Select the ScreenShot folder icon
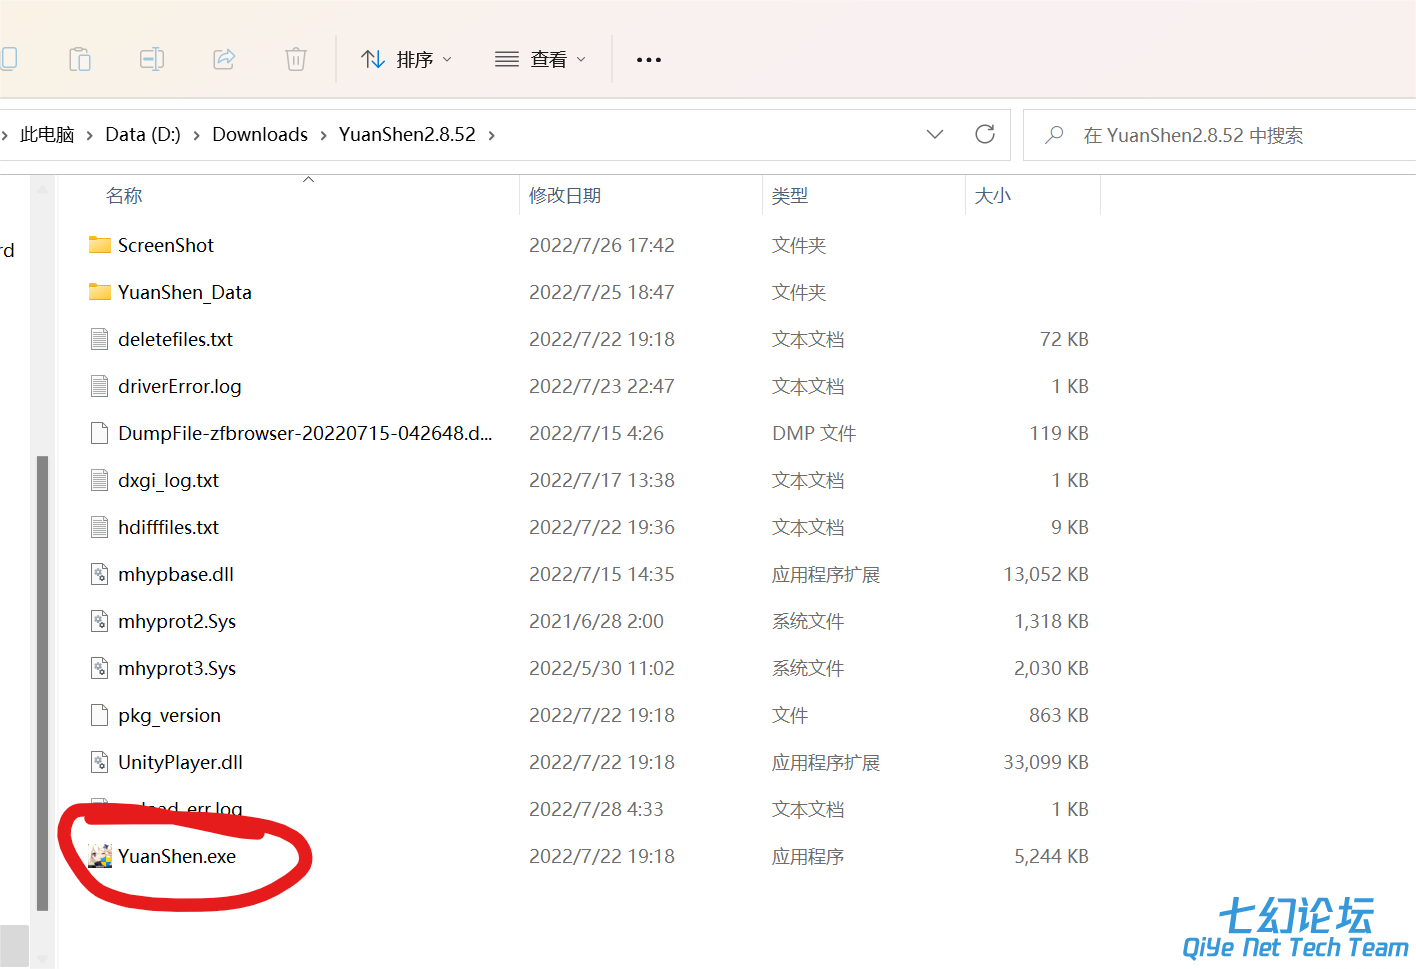This screenshot has width=1416, height=969. [100, 245]
